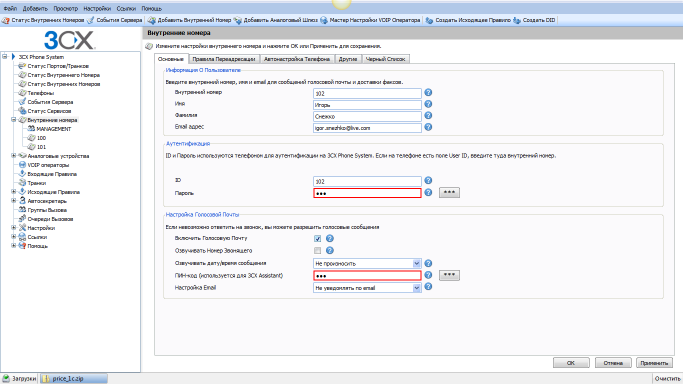Click Создать Исходящее Правило toolbar button
This screenshot has width=683, height=384.
(468, 20)
